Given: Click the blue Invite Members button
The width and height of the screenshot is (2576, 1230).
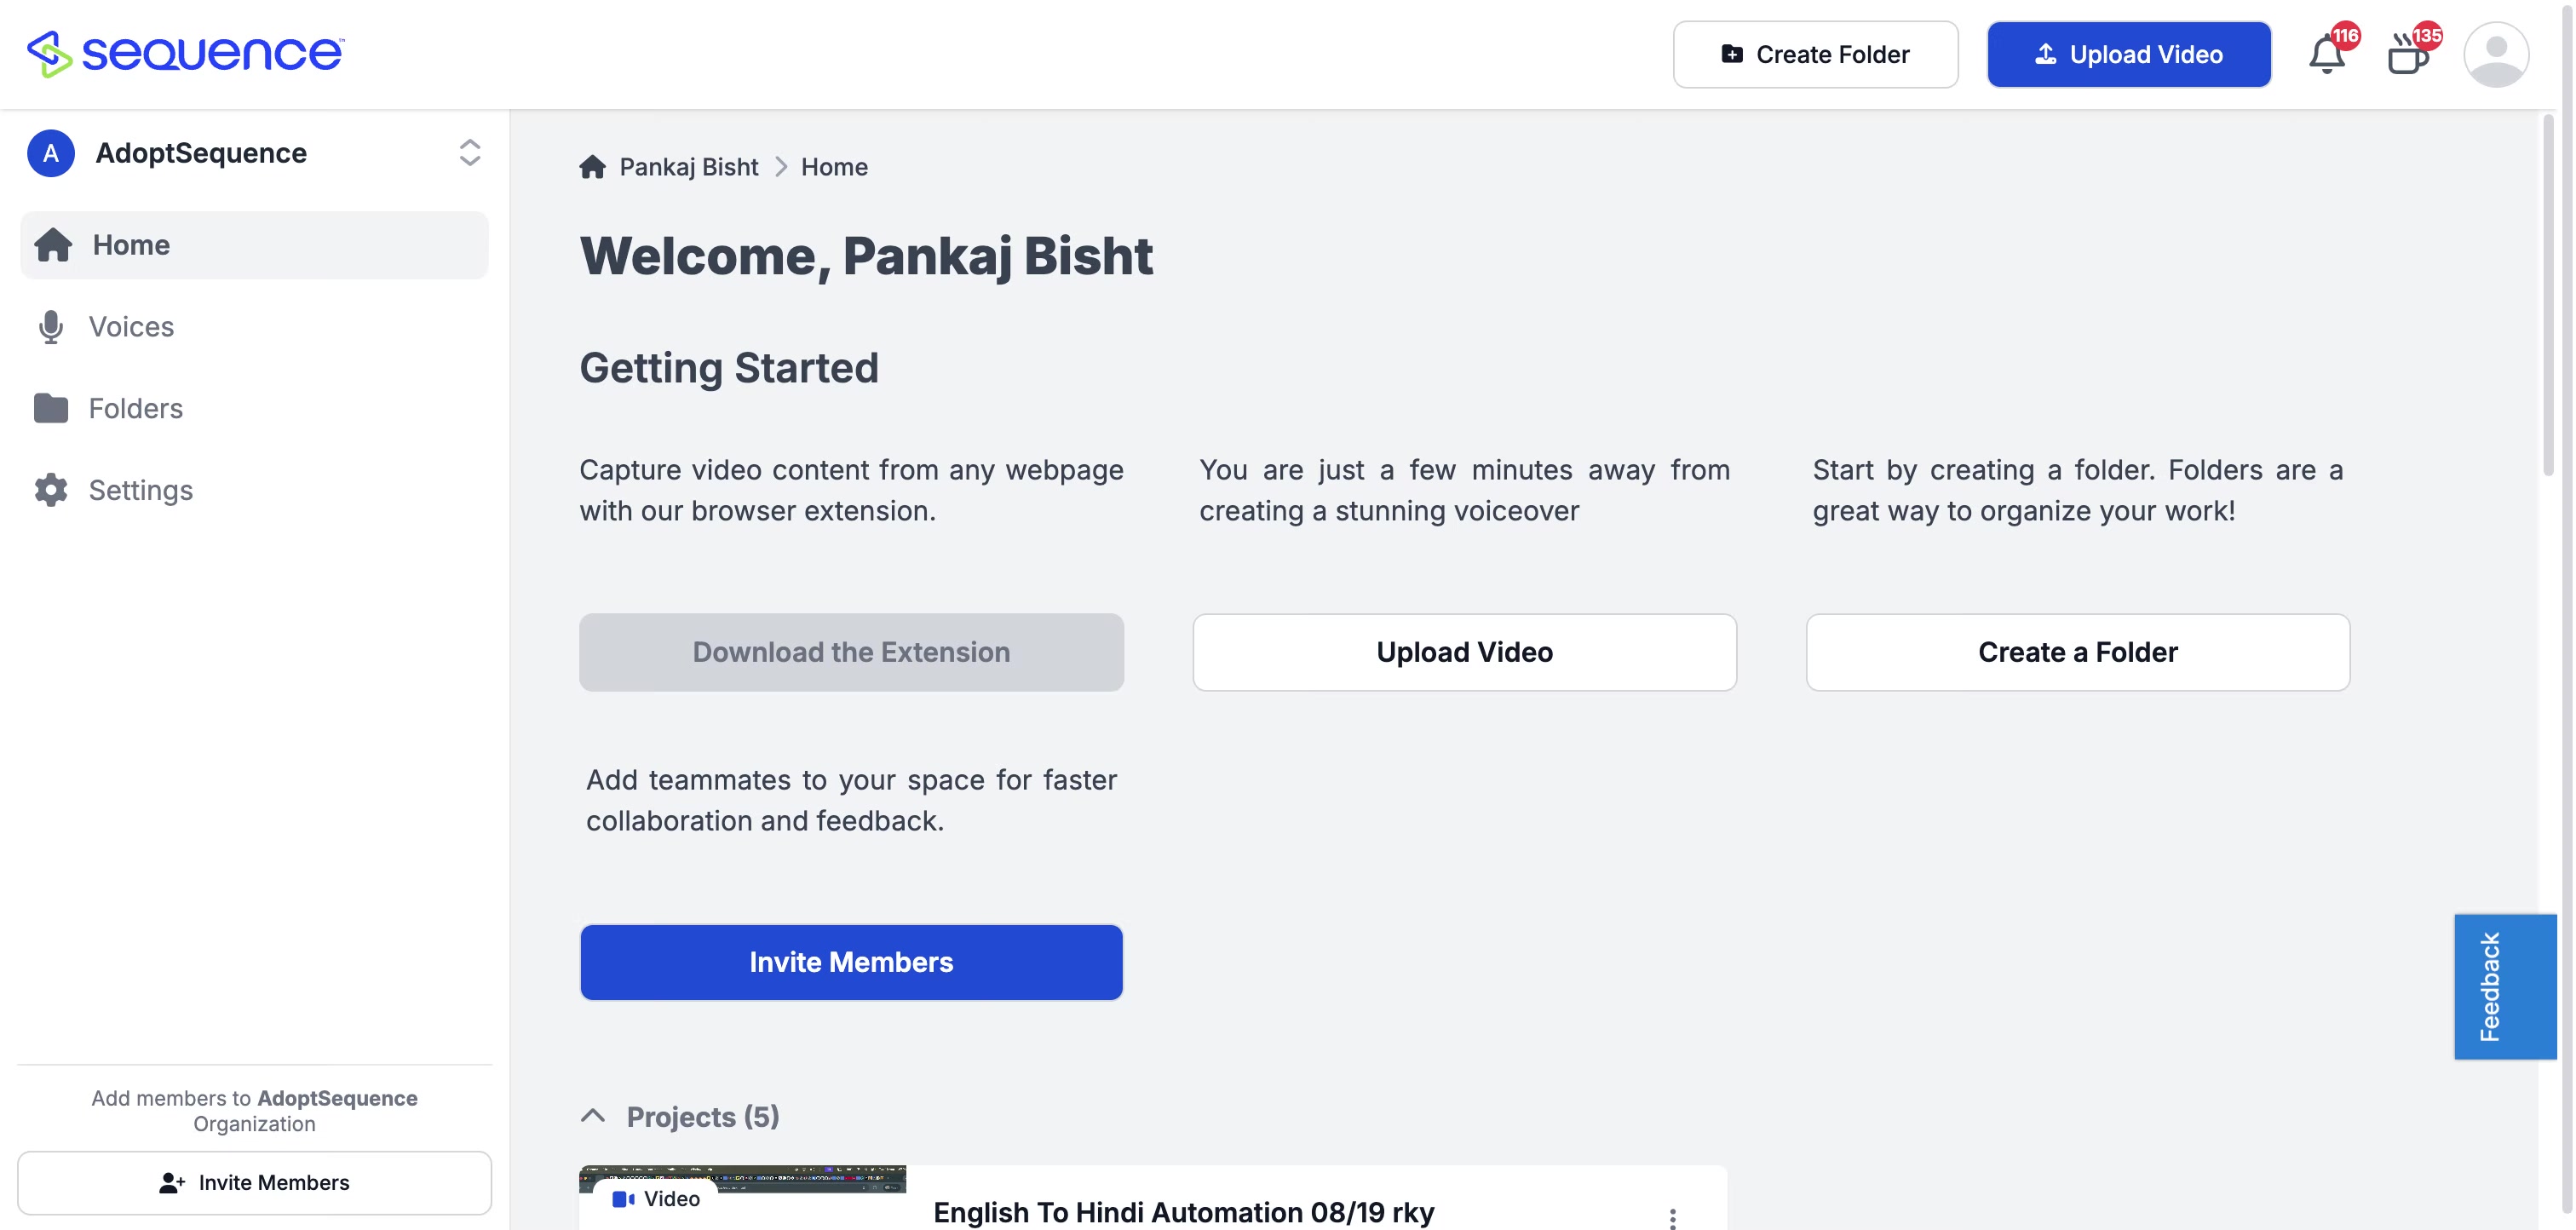Looking at the screenshot, I should point(851,962).
